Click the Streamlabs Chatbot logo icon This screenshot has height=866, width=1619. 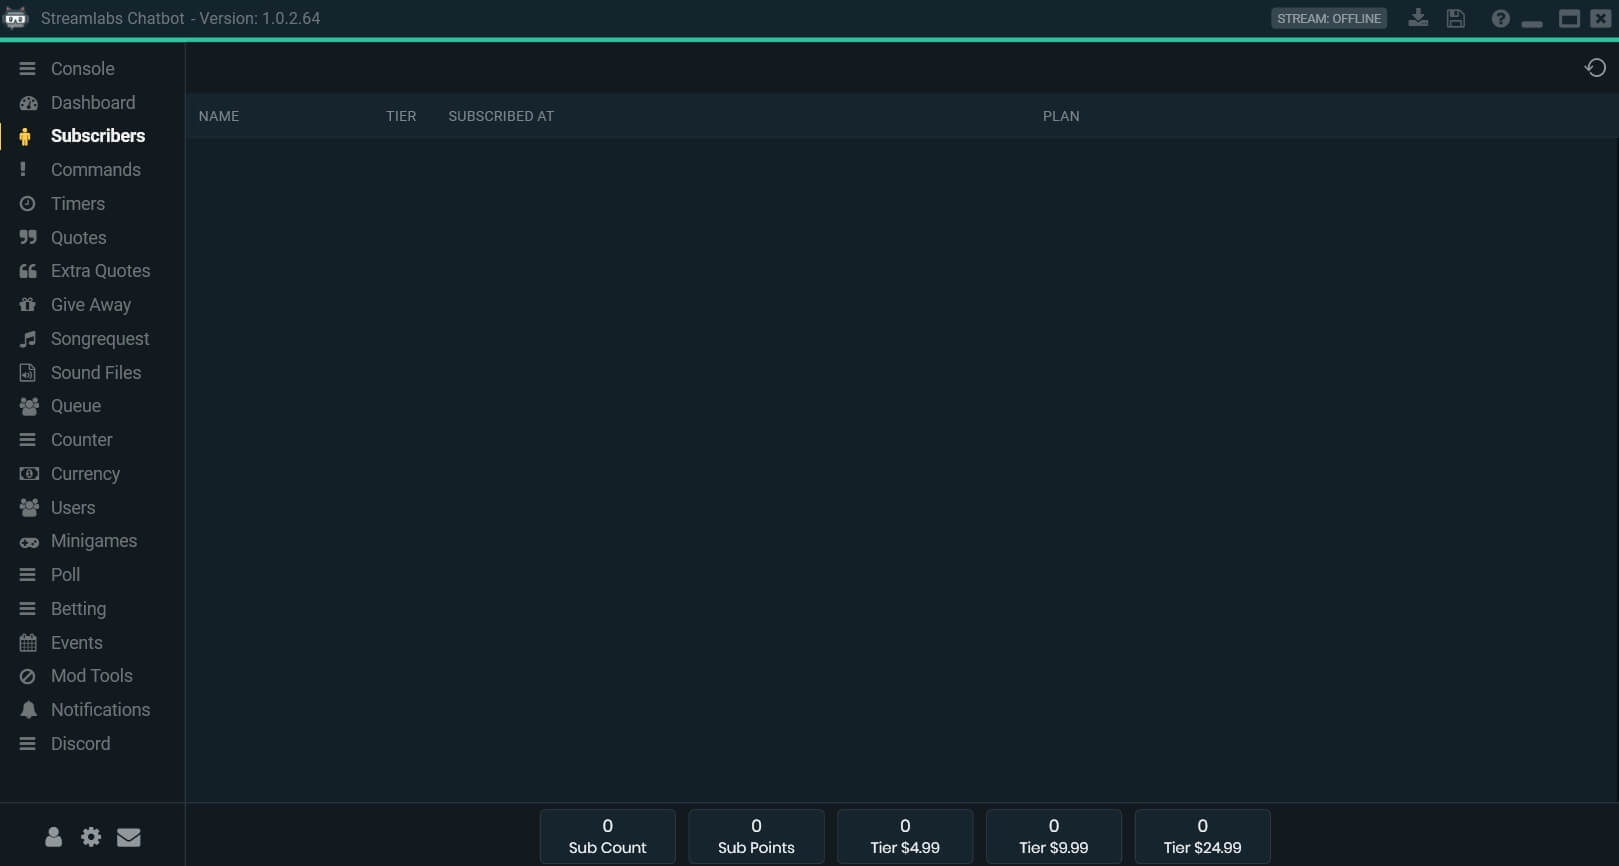(x=16, y=18)
